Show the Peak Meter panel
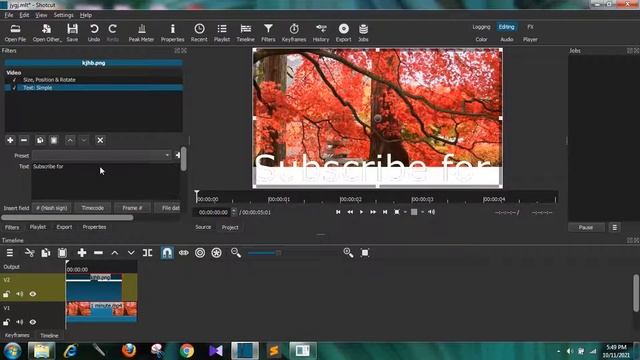 (141, 33)
